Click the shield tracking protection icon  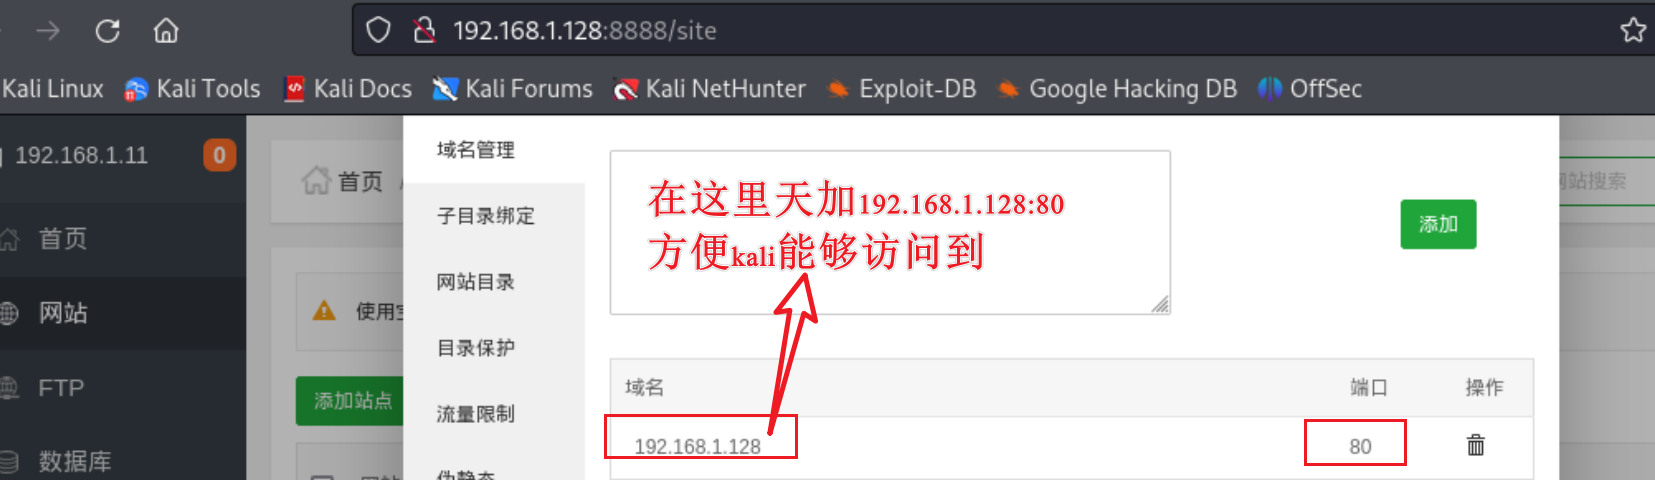point(378,30)
